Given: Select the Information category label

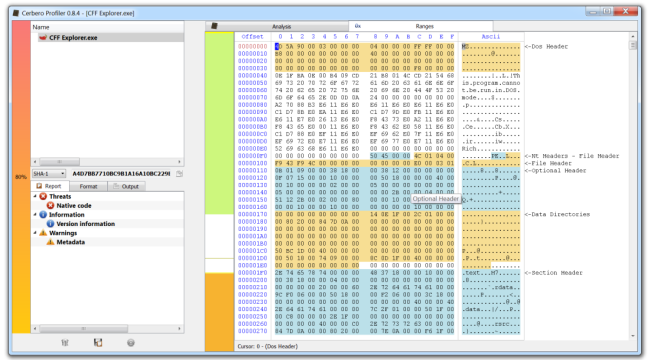Looking at the screenshot, I should (x=66, y=214).
